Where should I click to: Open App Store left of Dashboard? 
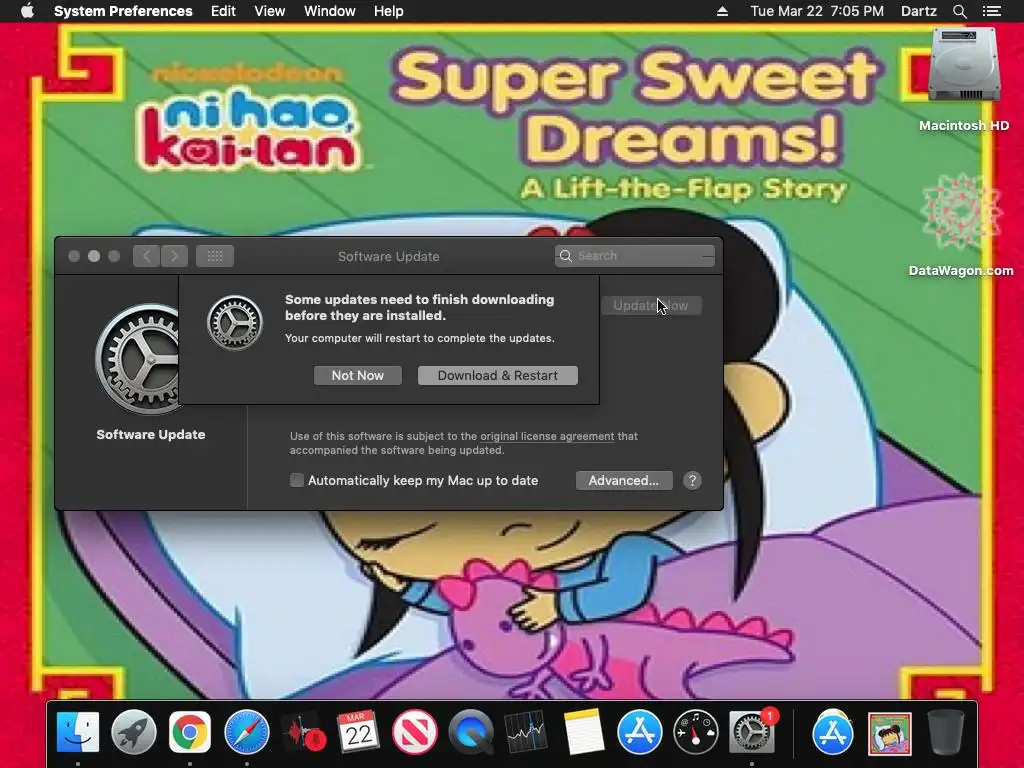click(639, 732)
